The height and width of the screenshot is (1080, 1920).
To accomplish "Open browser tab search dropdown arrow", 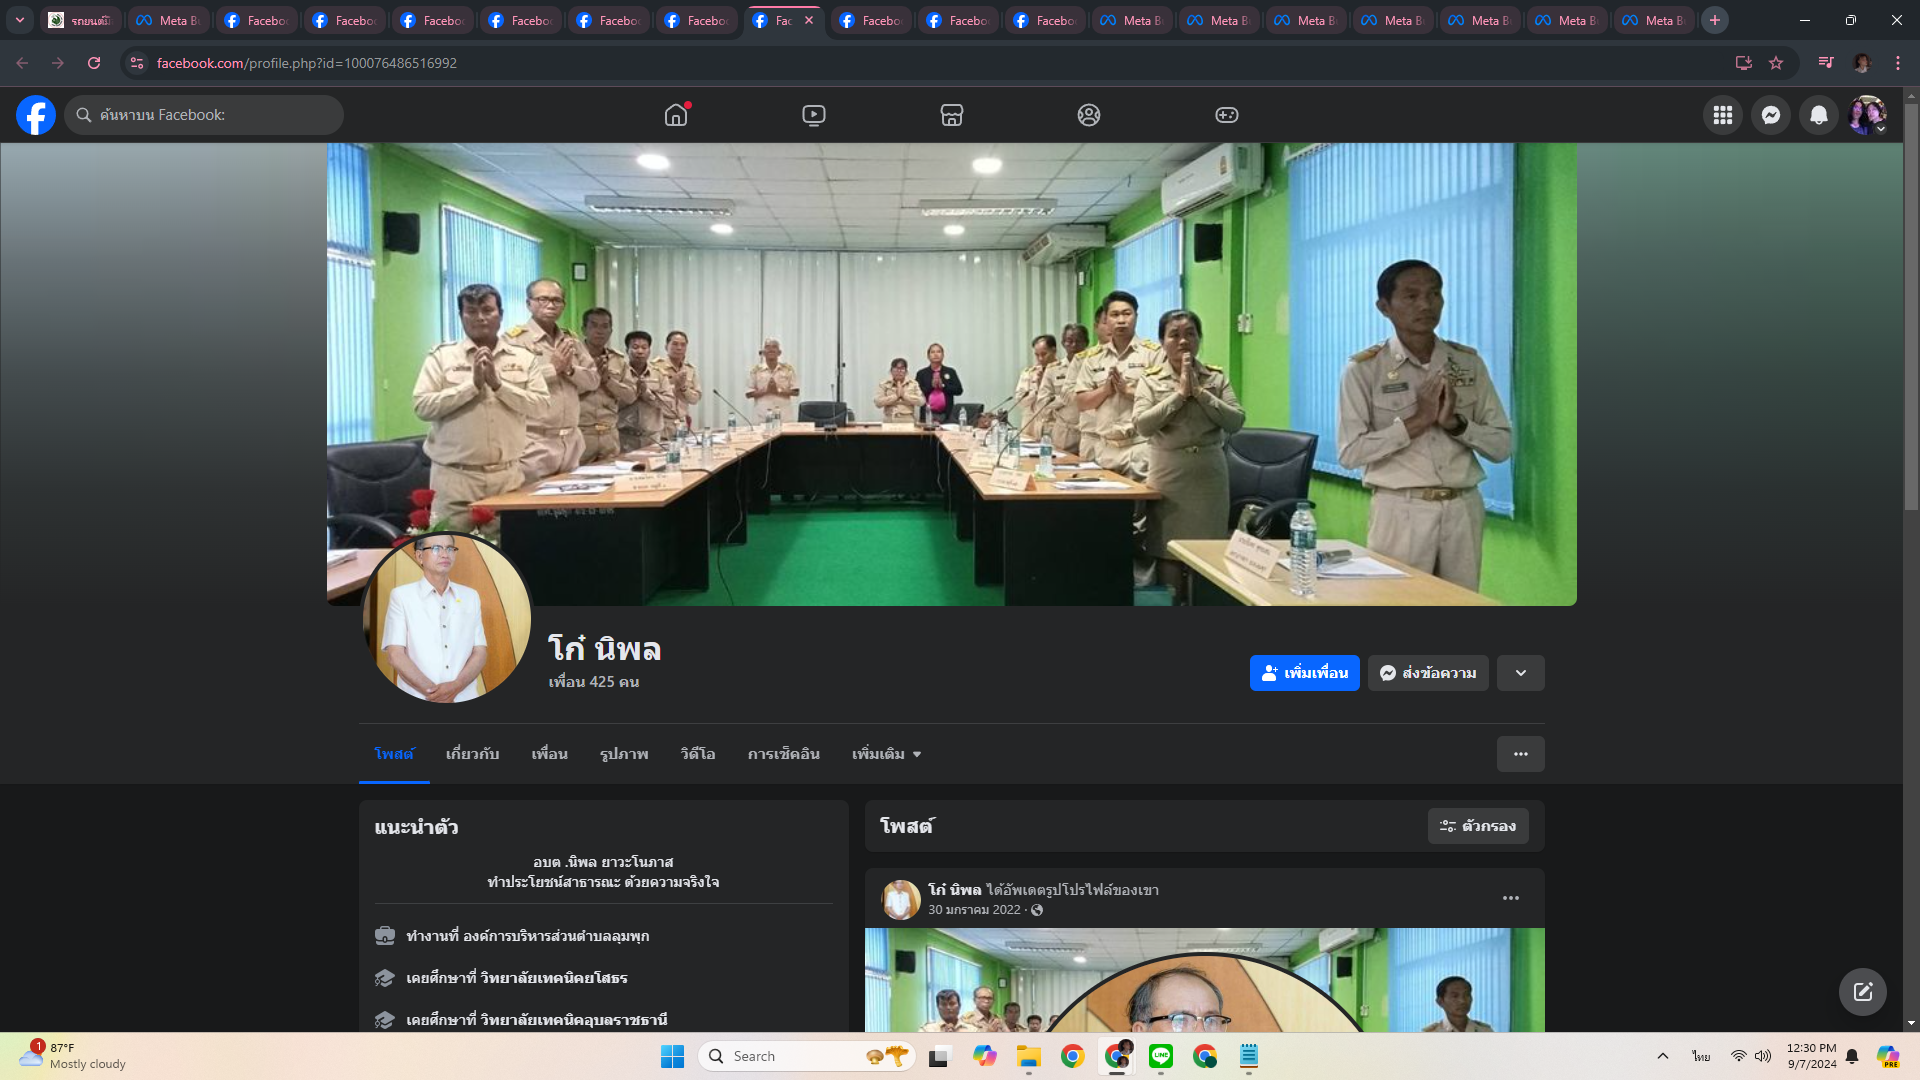I will click(19, 20).
